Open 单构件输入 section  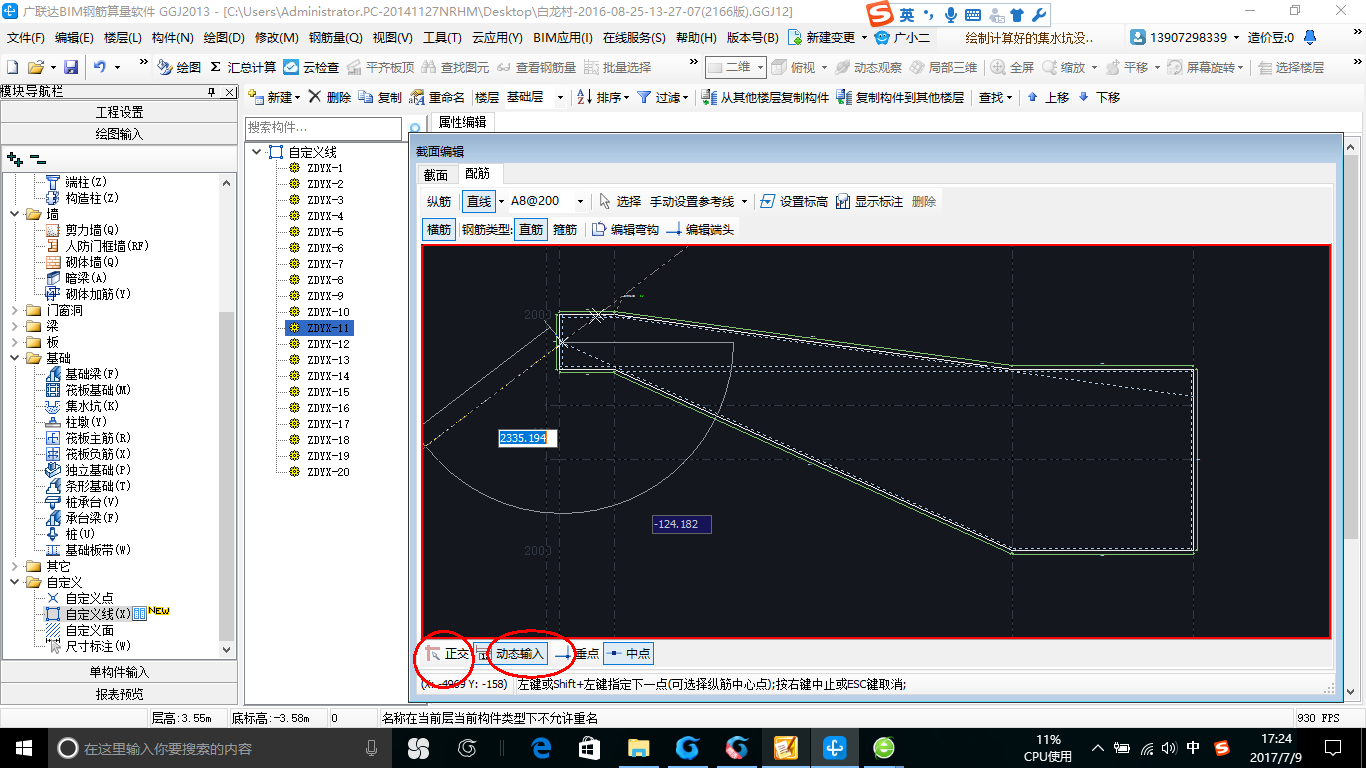point(120,672)
